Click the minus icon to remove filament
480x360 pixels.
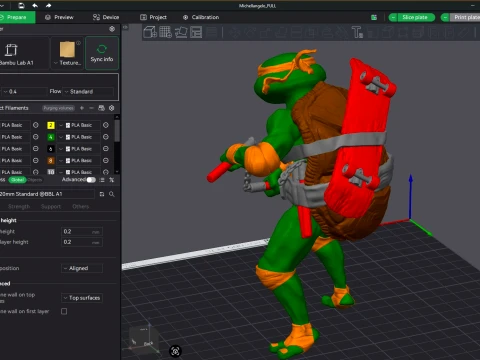pos(91,108)
